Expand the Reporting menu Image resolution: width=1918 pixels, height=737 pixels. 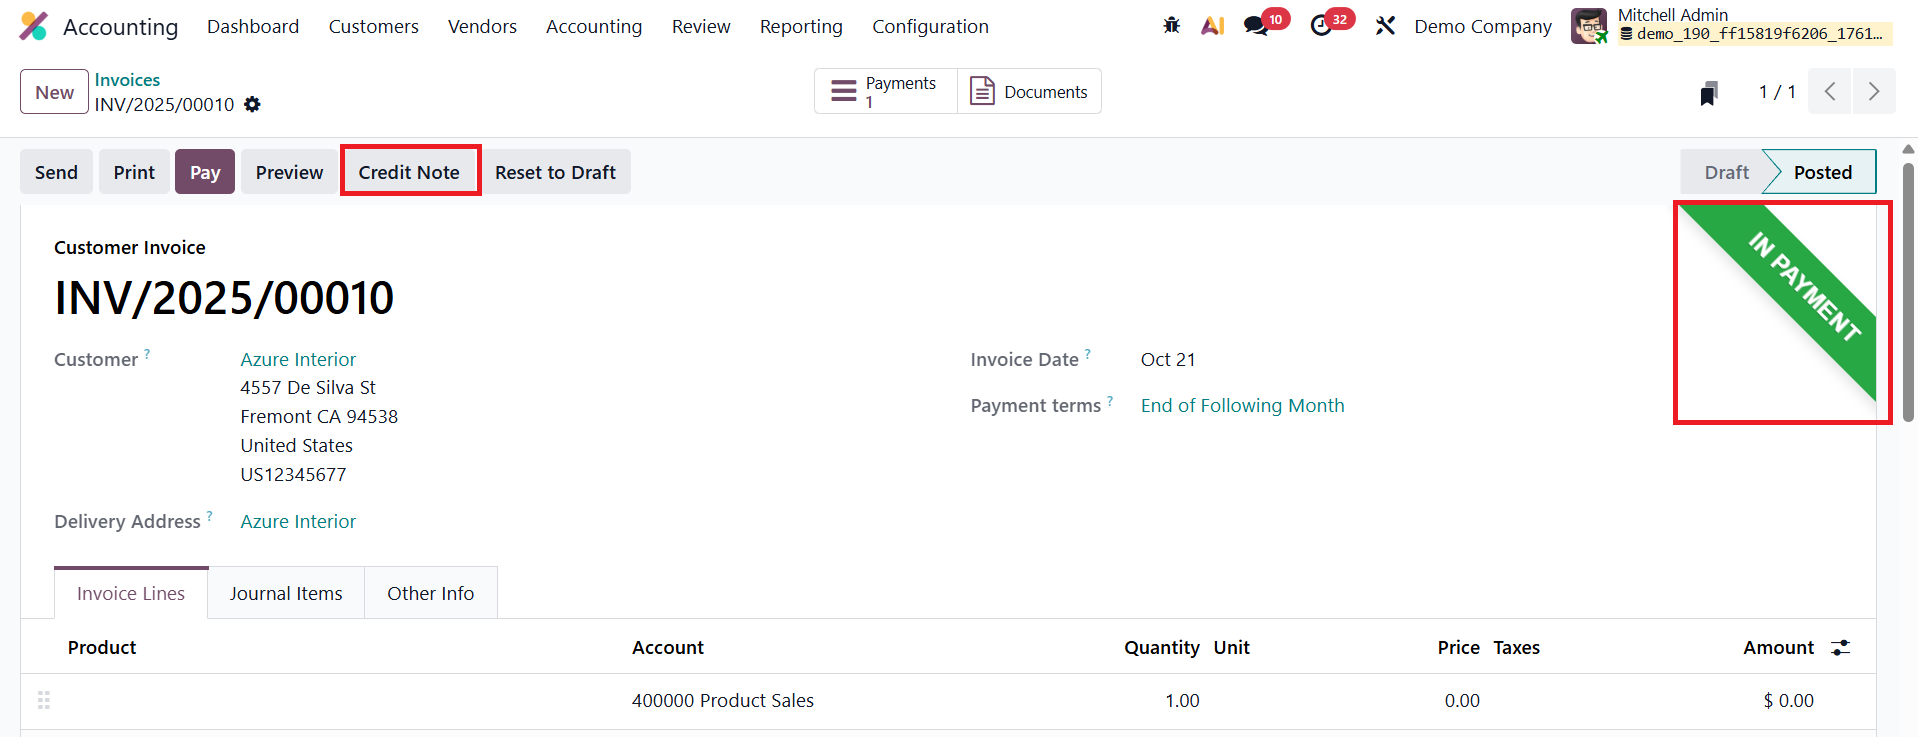coord(801,27)
